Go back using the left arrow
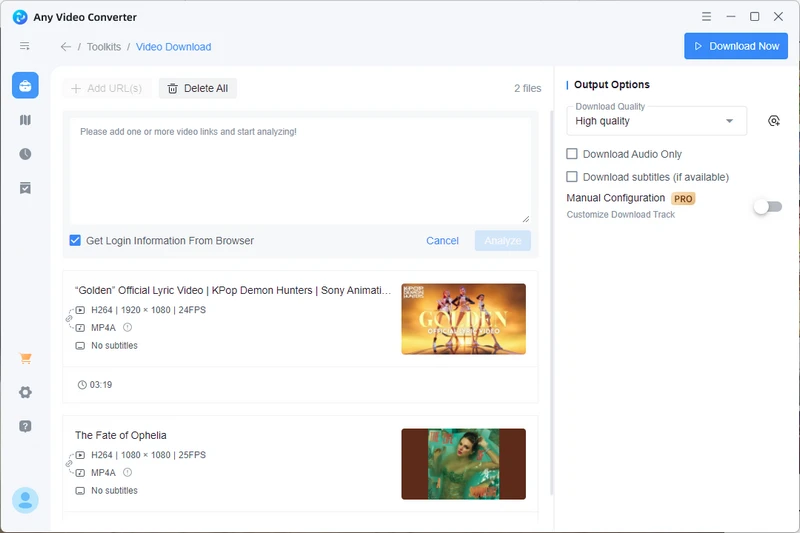The height and width of the screenshot is (533, 800). (x=65, y=47)
